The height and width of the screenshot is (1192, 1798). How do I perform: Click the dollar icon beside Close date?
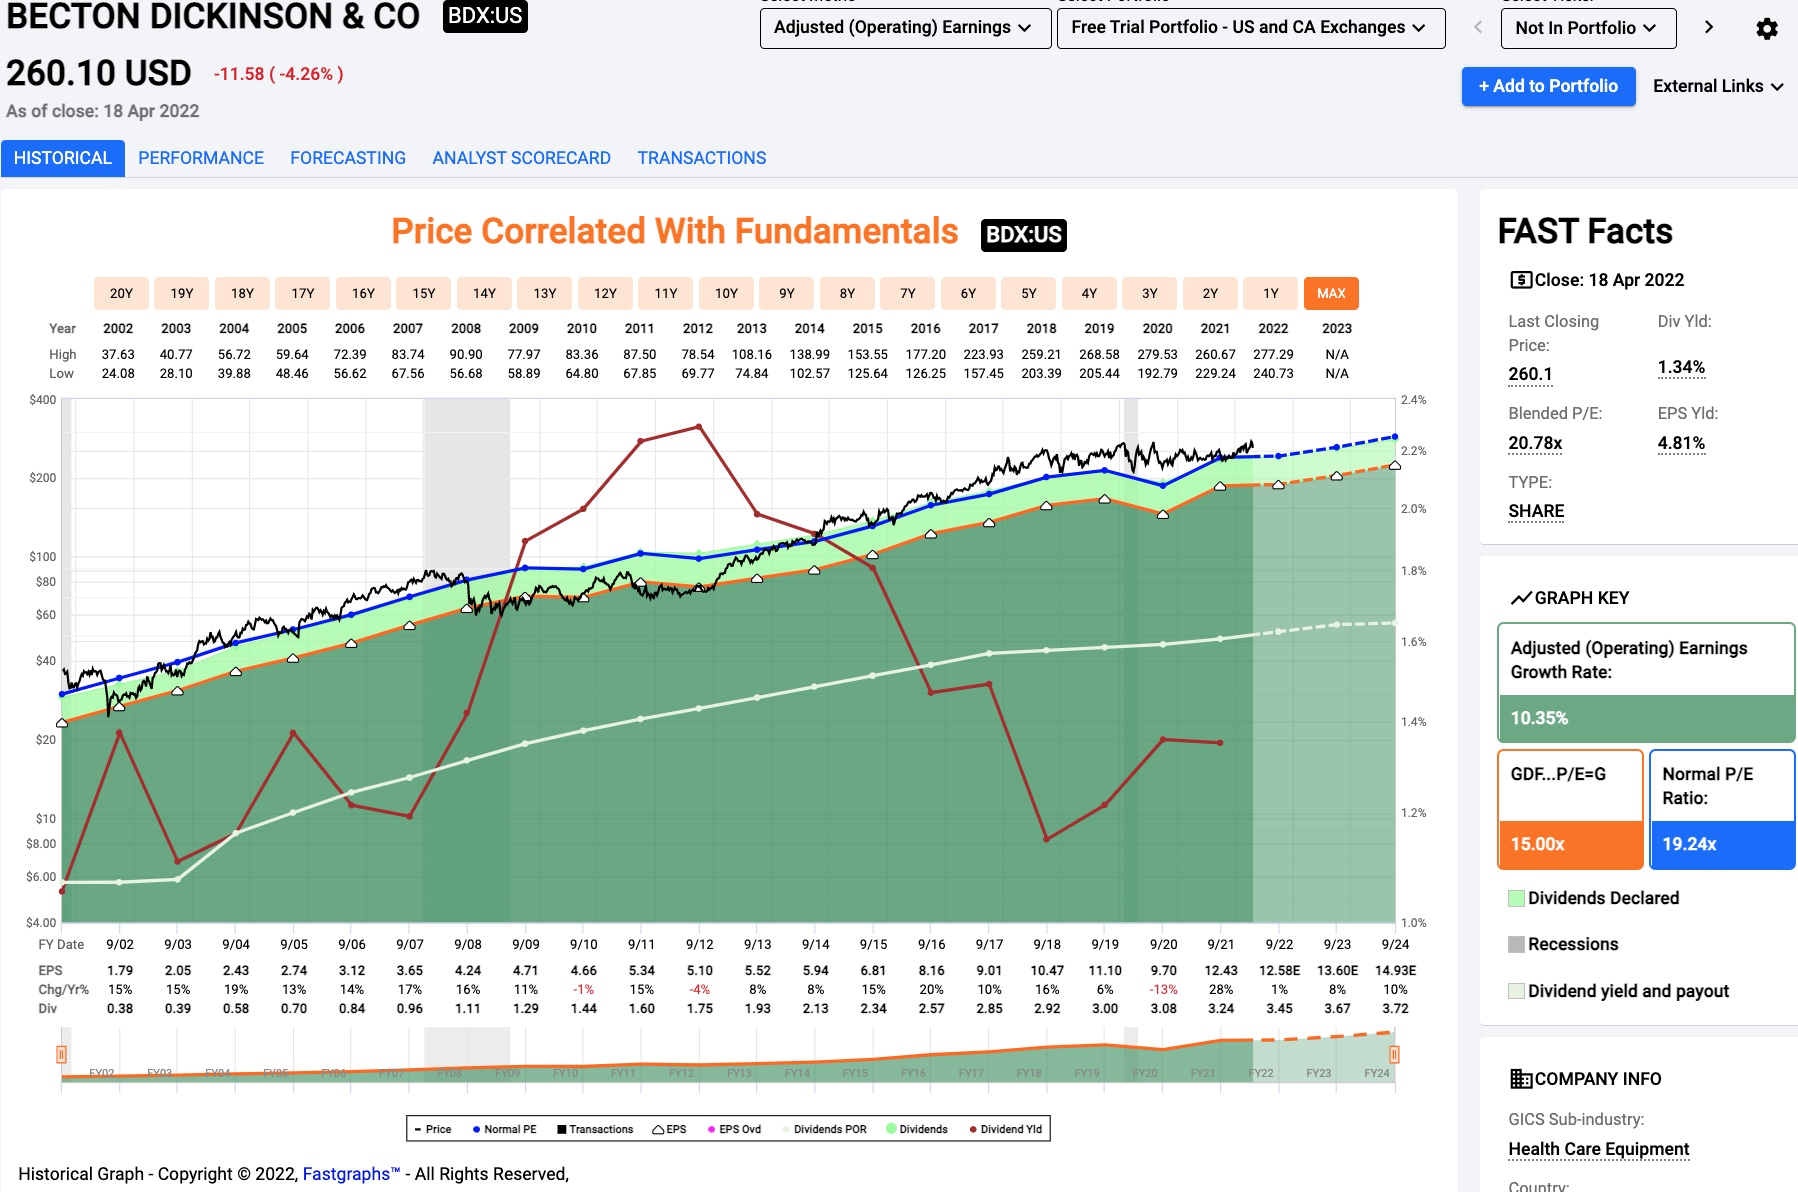pyautogui.click(x=1520, y=280)
